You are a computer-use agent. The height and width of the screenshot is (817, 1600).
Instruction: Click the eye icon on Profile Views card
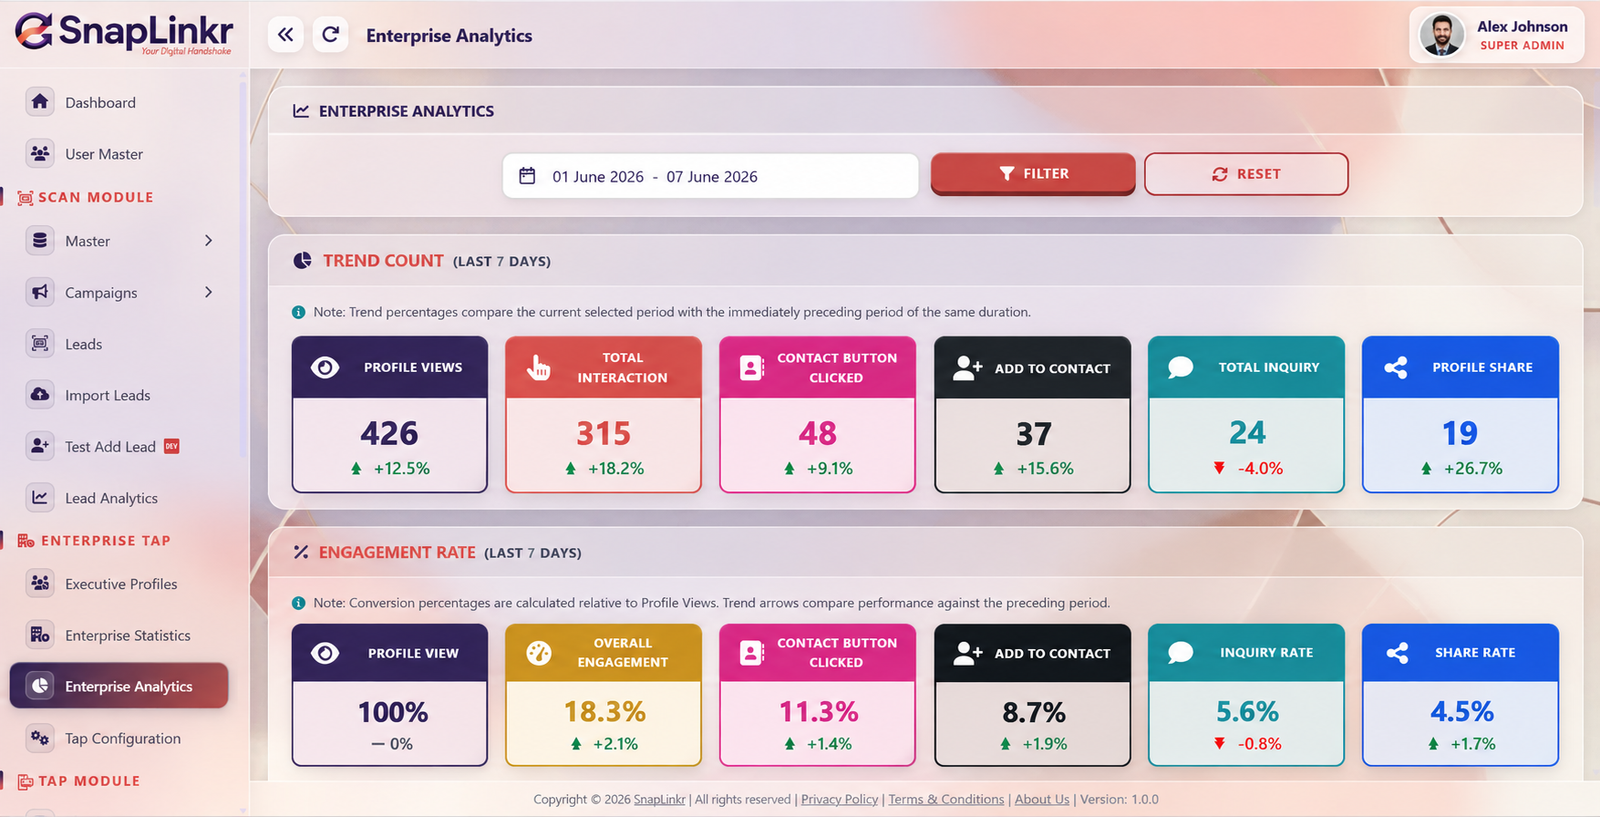[x=325, y=367]
